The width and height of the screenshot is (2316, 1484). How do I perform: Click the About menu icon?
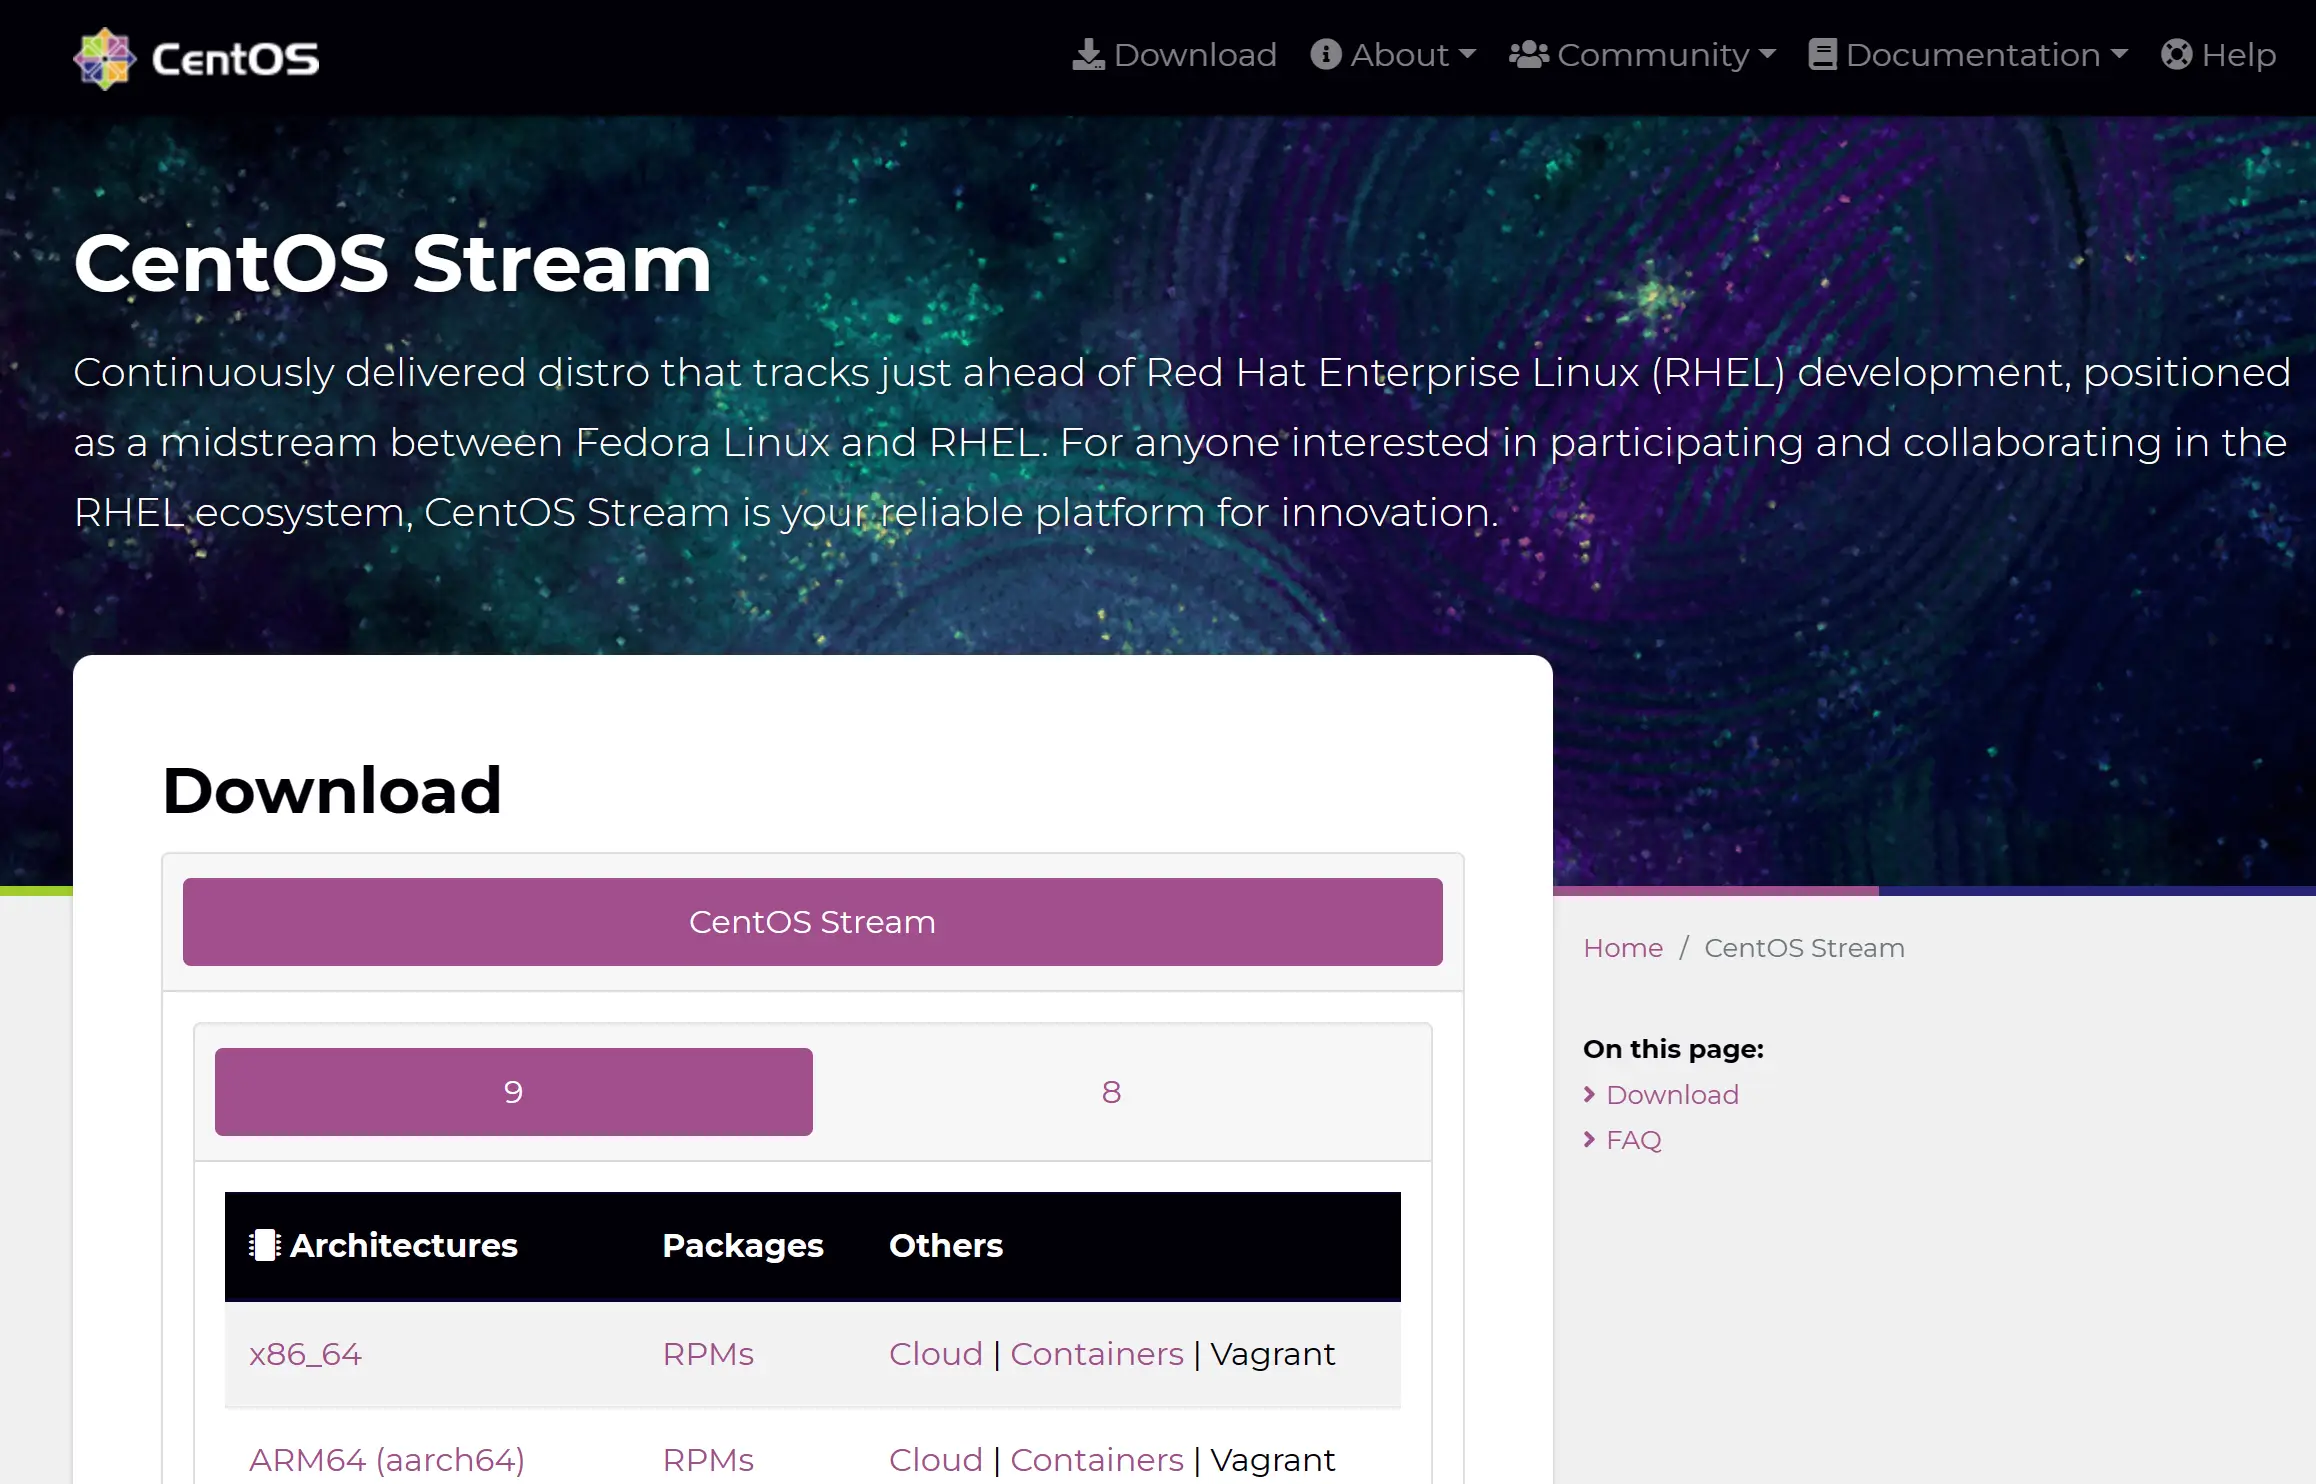tap(1327, 54)
